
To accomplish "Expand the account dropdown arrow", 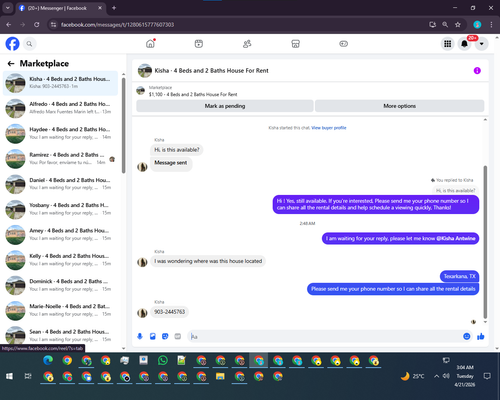I will pos(481,44).
